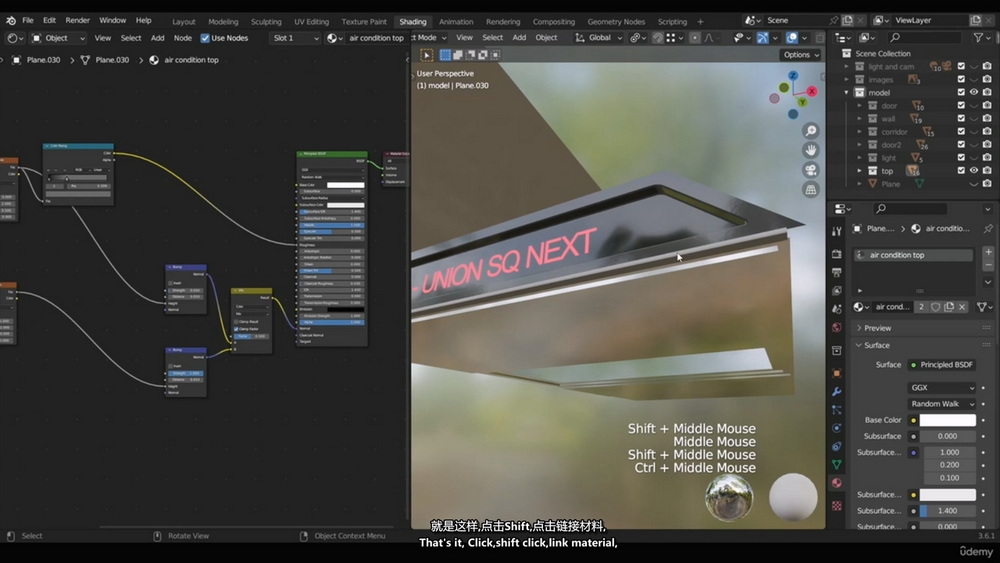Screen dimensions: 1000x563
Task: Open the Output properties tab
Action: click(837, 272)
